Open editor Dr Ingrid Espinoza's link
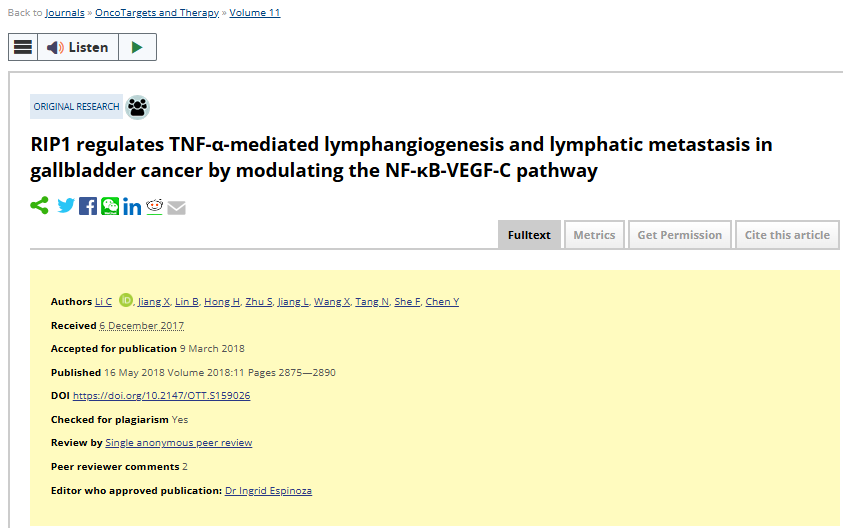The width and height of the screenshot is (843, 528). tap(268, 490)
